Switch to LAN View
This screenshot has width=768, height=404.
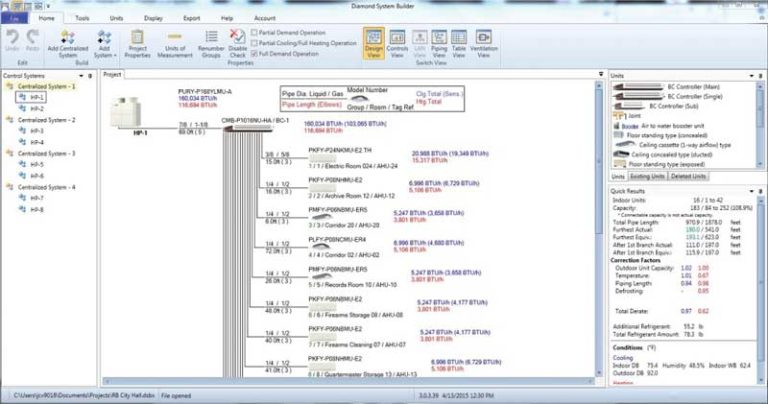click(419, 44)
